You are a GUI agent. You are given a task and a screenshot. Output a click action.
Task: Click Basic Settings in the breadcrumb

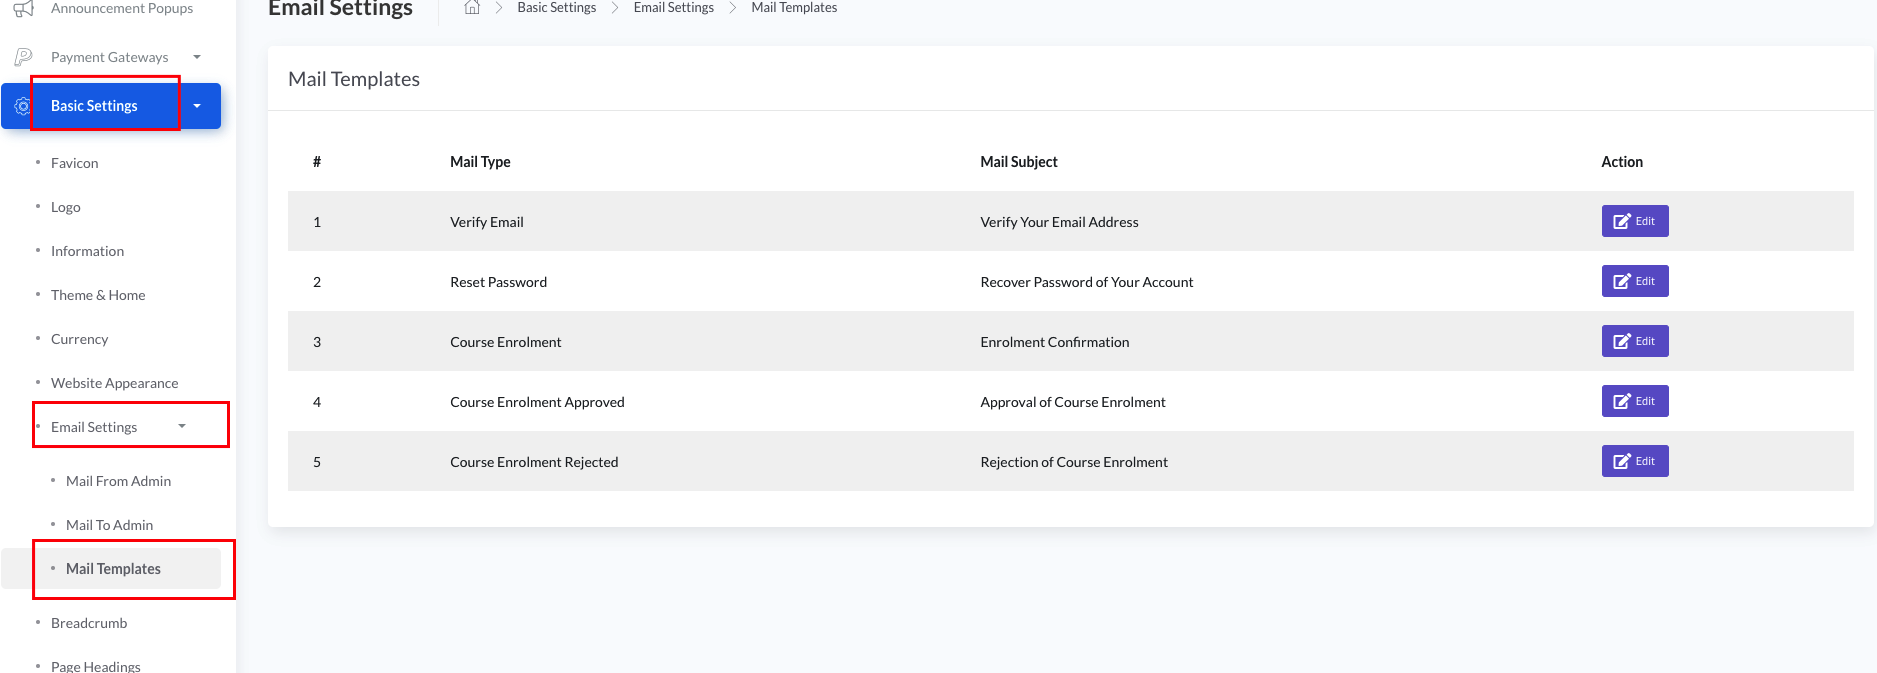556,8
